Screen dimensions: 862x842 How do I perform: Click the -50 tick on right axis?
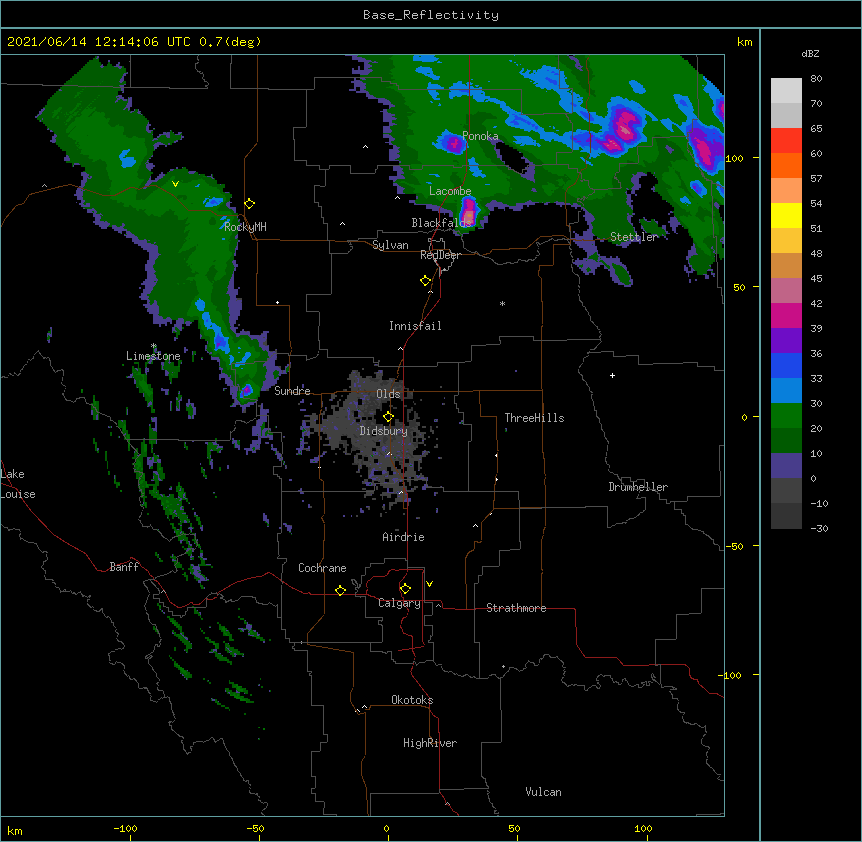click(734, 546)
